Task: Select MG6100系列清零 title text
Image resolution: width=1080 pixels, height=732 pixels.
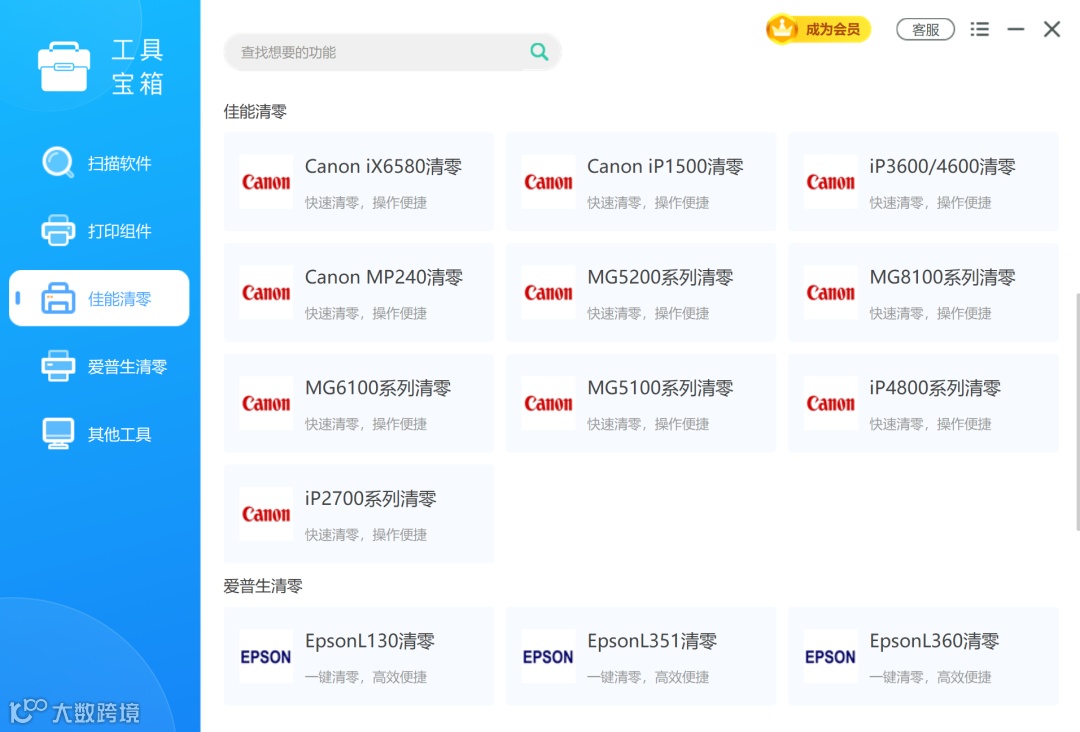Action: [x=377, y=388]
